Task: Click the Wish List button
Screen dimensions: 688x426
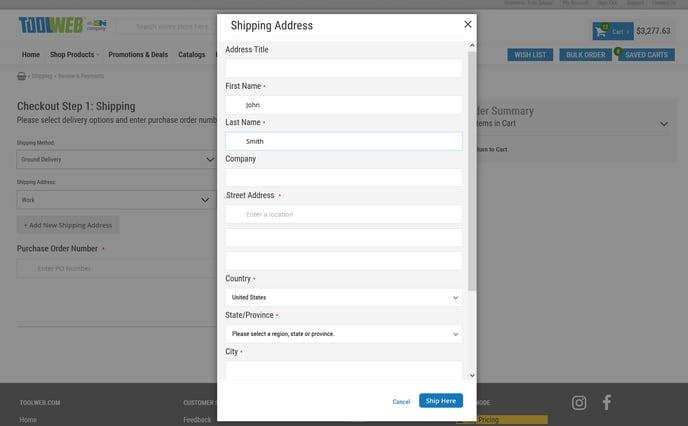Action: coord(530,55)
